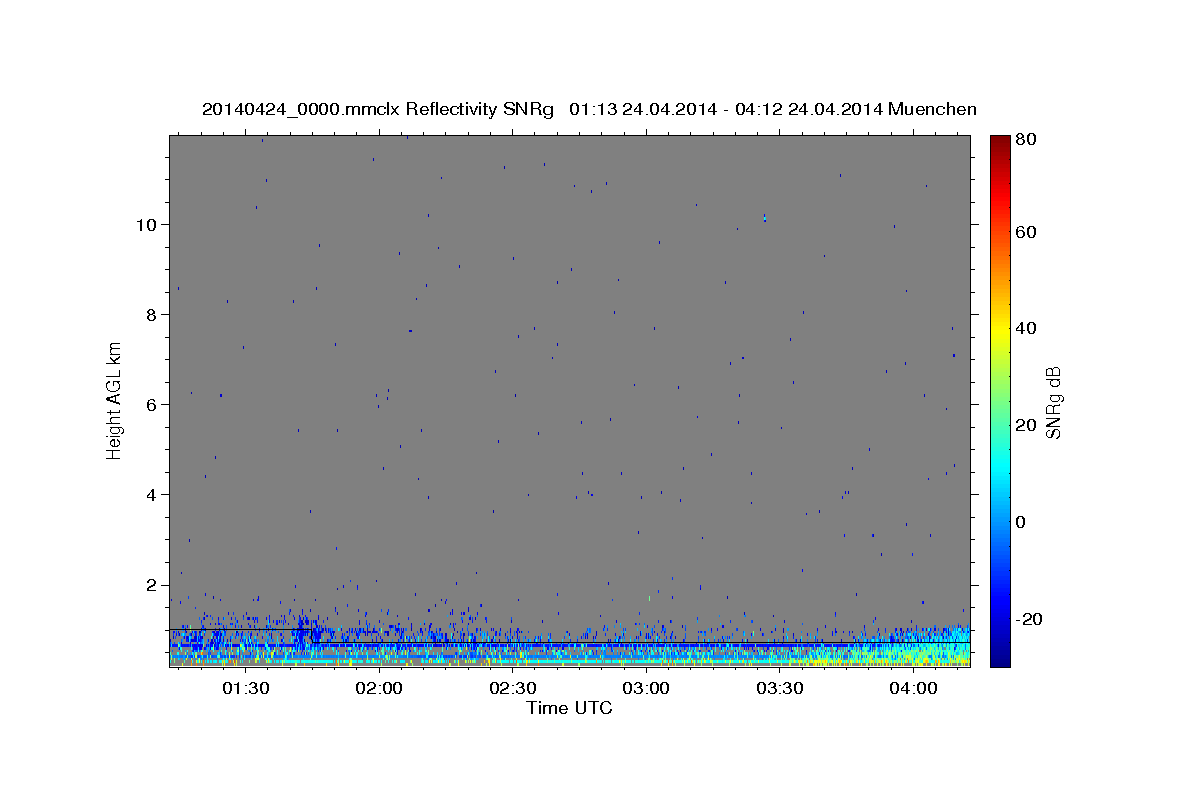The width and height of the screenshot is (1200, 800).
Task: Click the colorbar value 60
Action: point(1025,232)
